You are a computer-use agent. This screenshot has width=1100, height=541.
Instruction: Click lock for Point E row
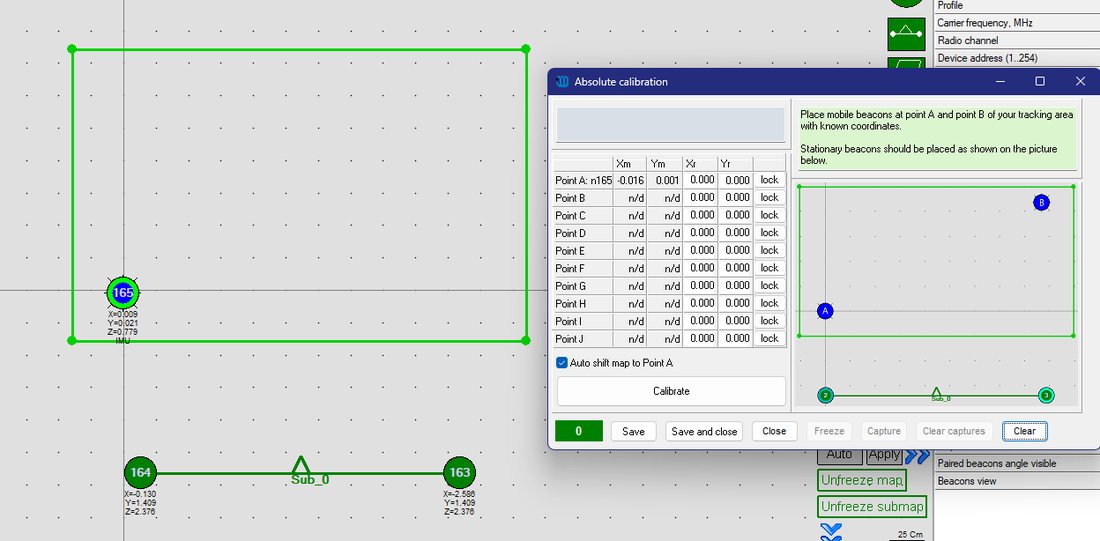[x=770, y=250]
